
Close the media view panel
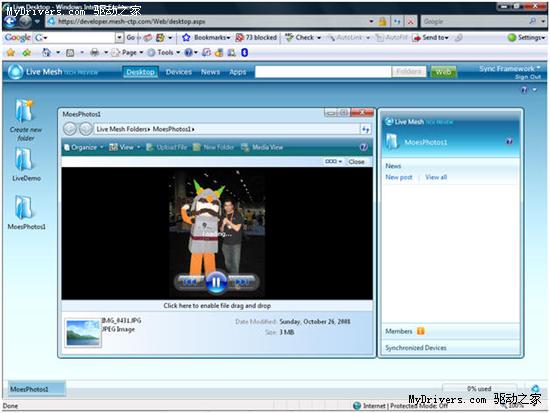pyautogui.click(x=356, y=161)
